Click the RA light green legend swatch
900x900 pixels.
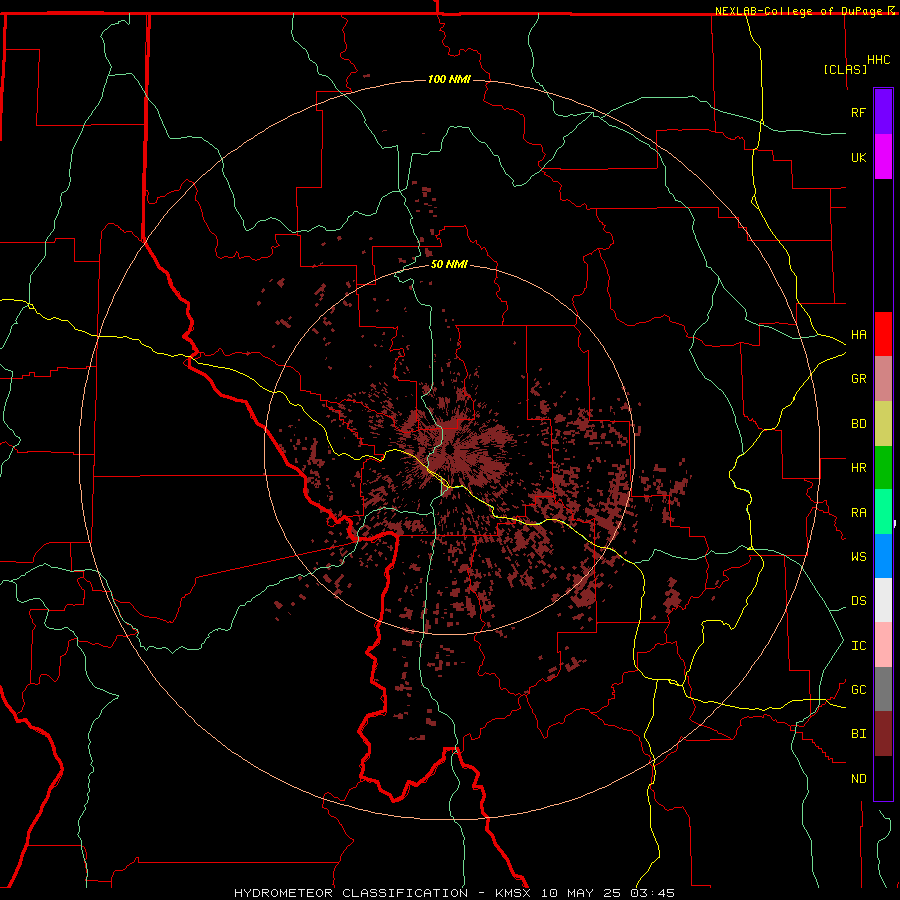[883, 512]
